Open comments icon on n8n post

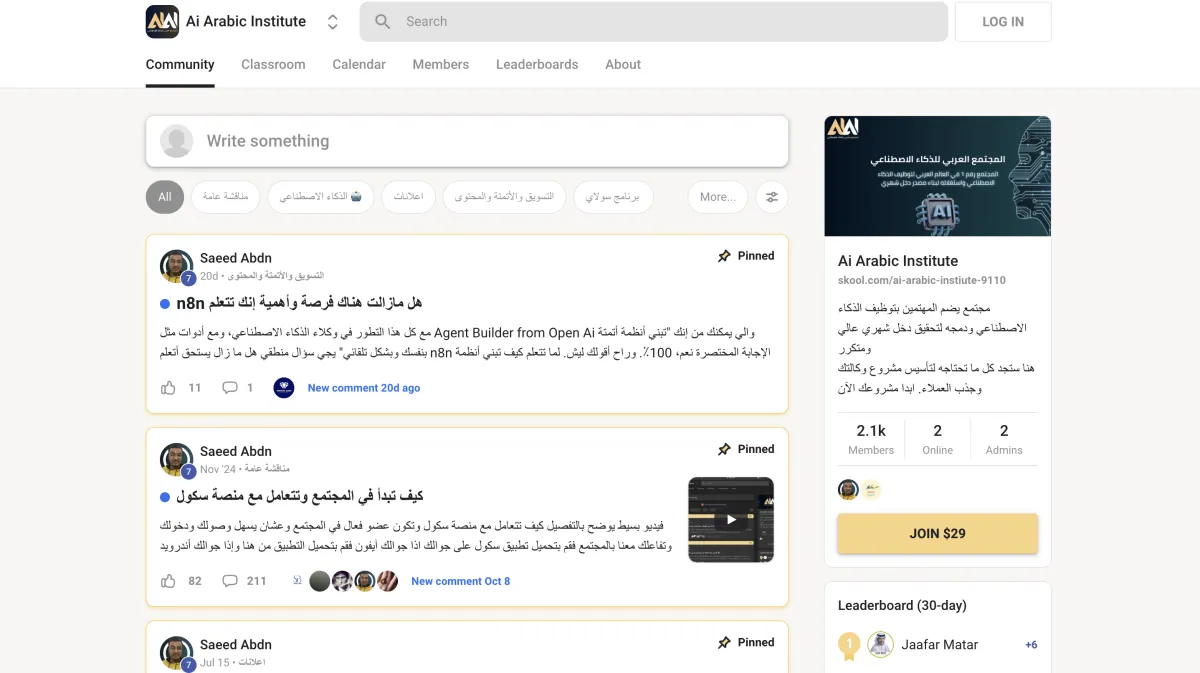[x=230, y=387]
